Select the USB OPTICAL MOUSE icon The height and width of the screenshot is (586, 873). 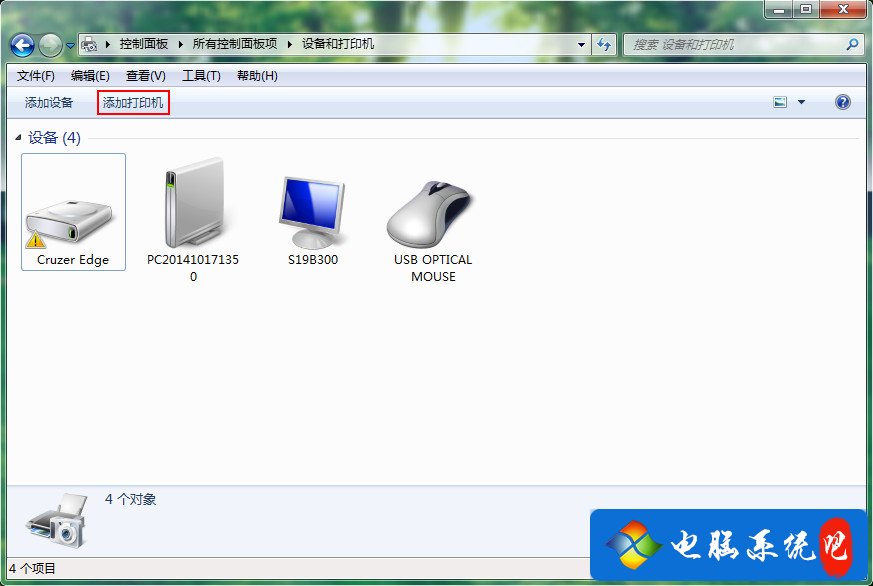[x=429, y=212]
